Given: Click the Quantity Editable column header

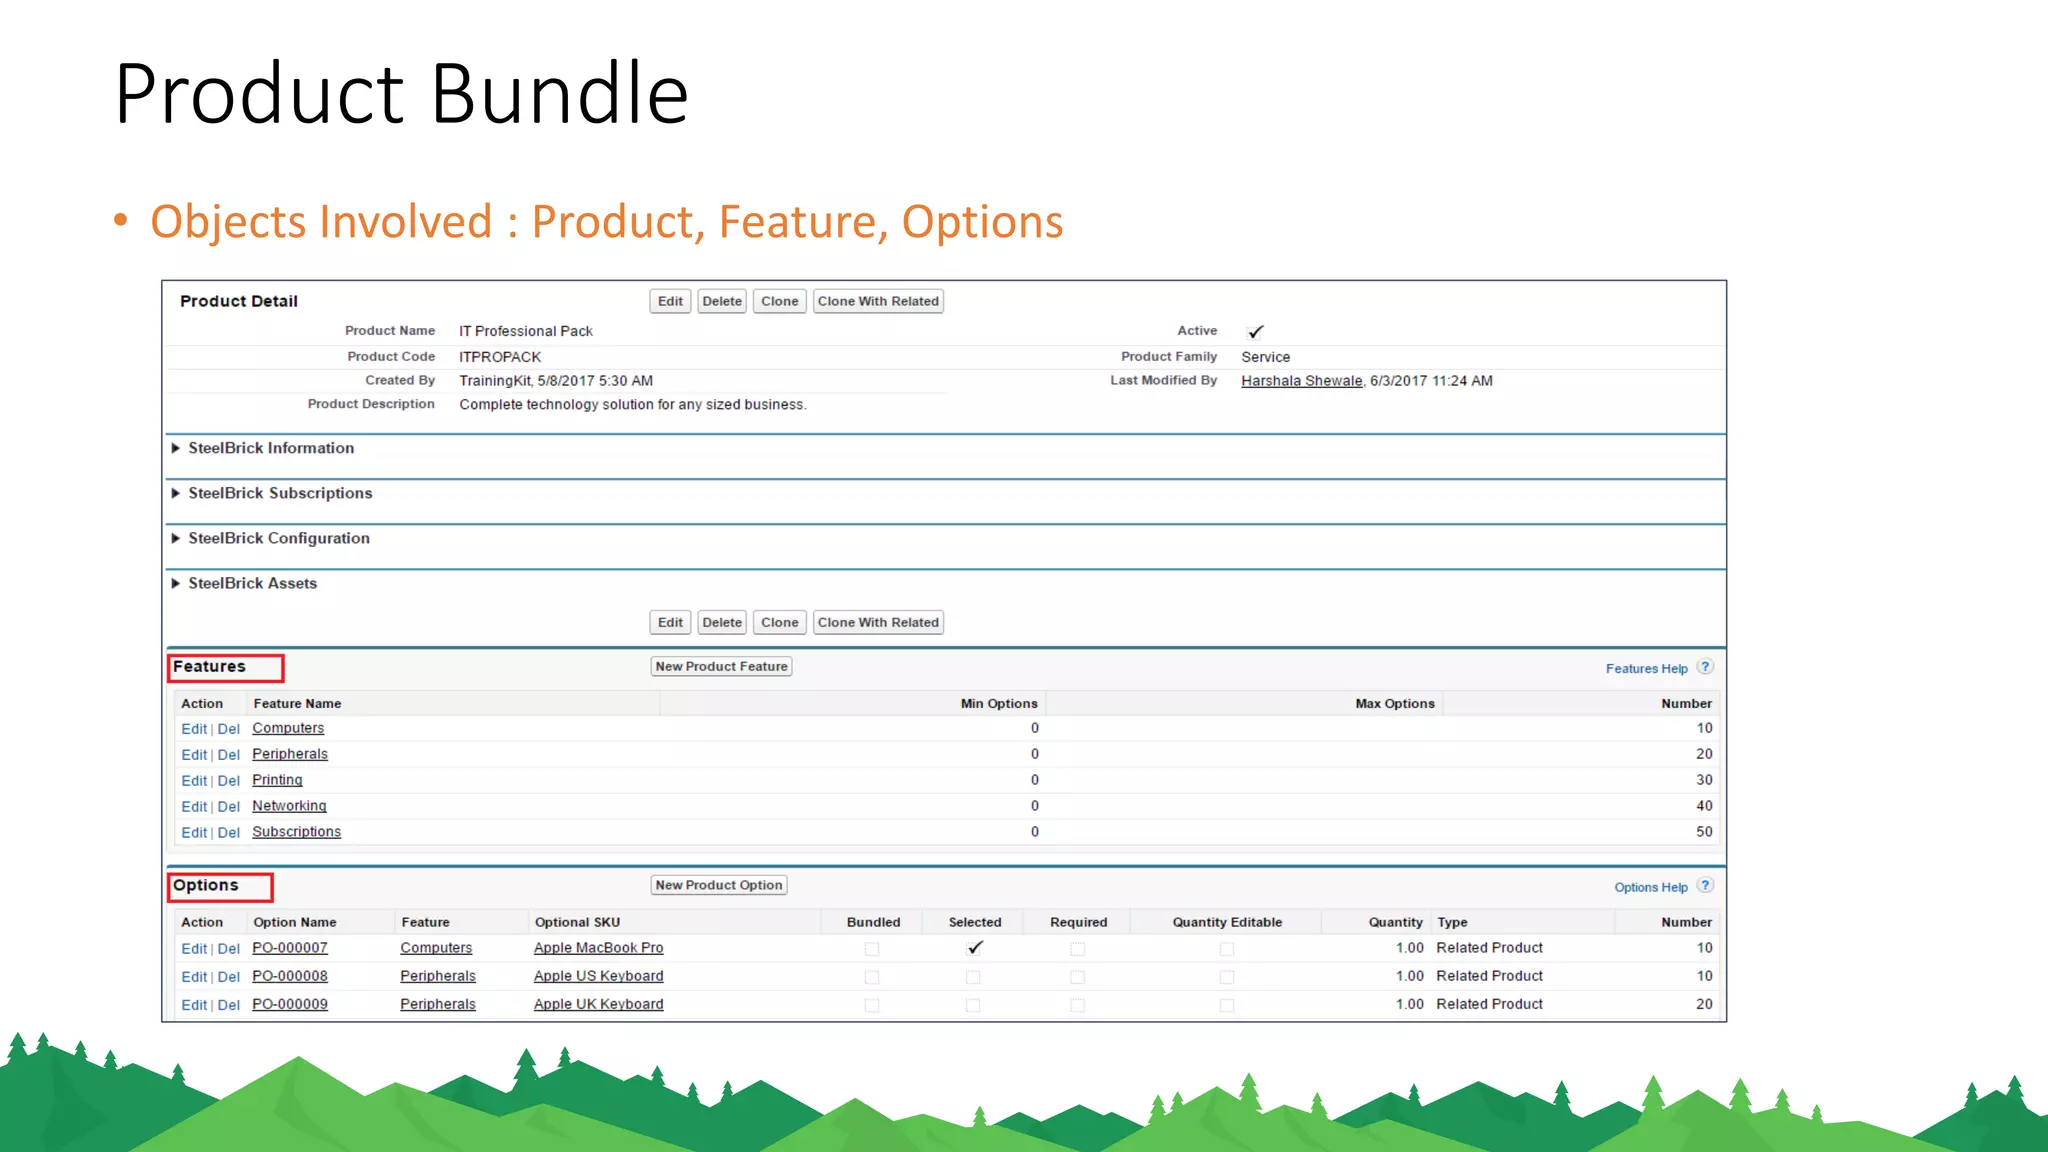Looking at the screenshot, I should coord(1227,923).
